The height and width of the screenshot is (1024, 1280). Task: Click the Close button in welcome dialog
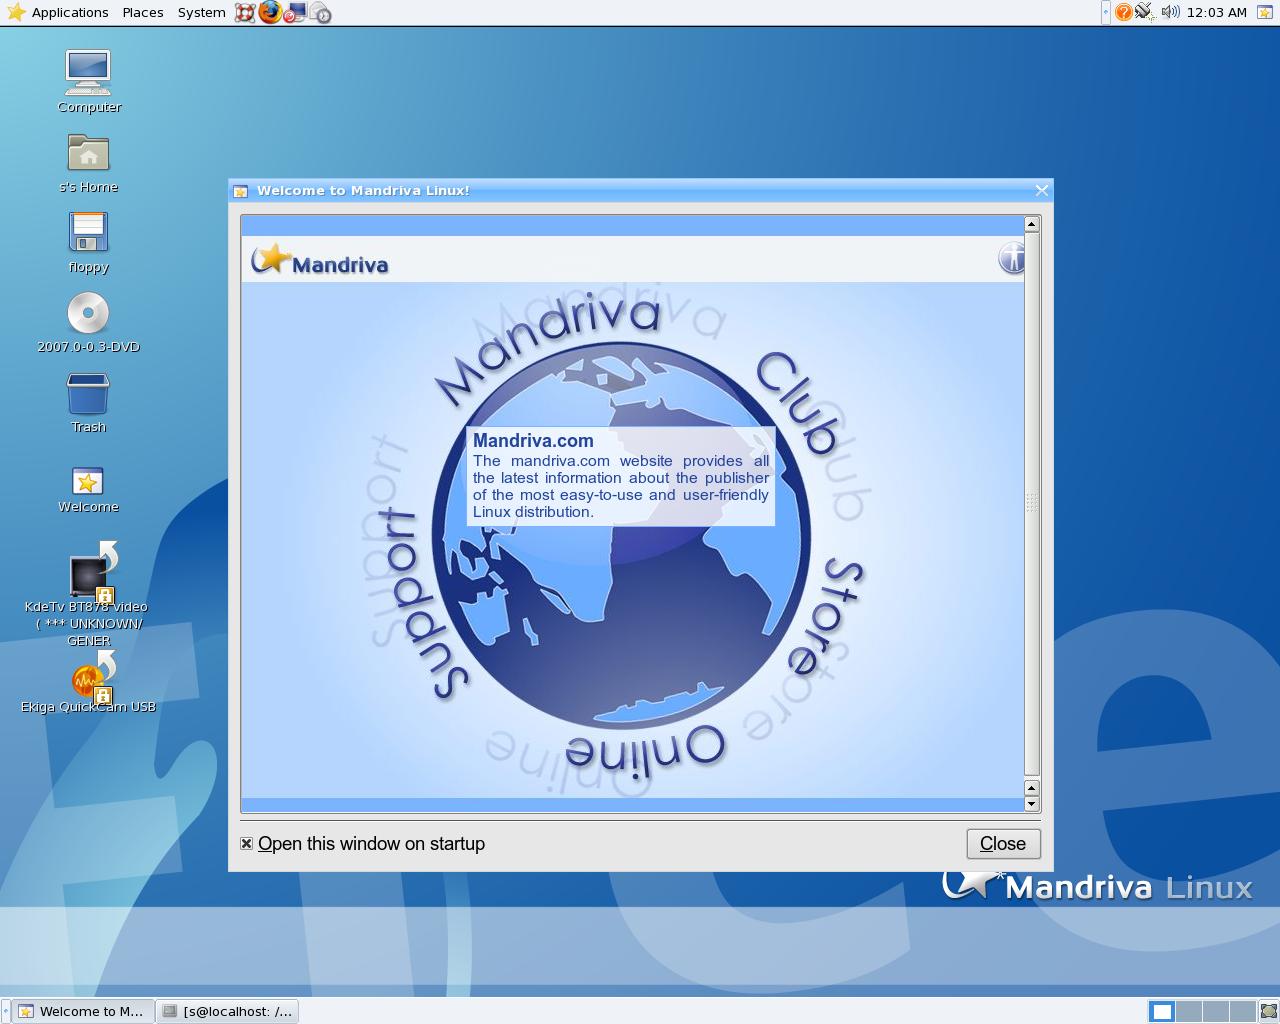(x=1003, y=844)
